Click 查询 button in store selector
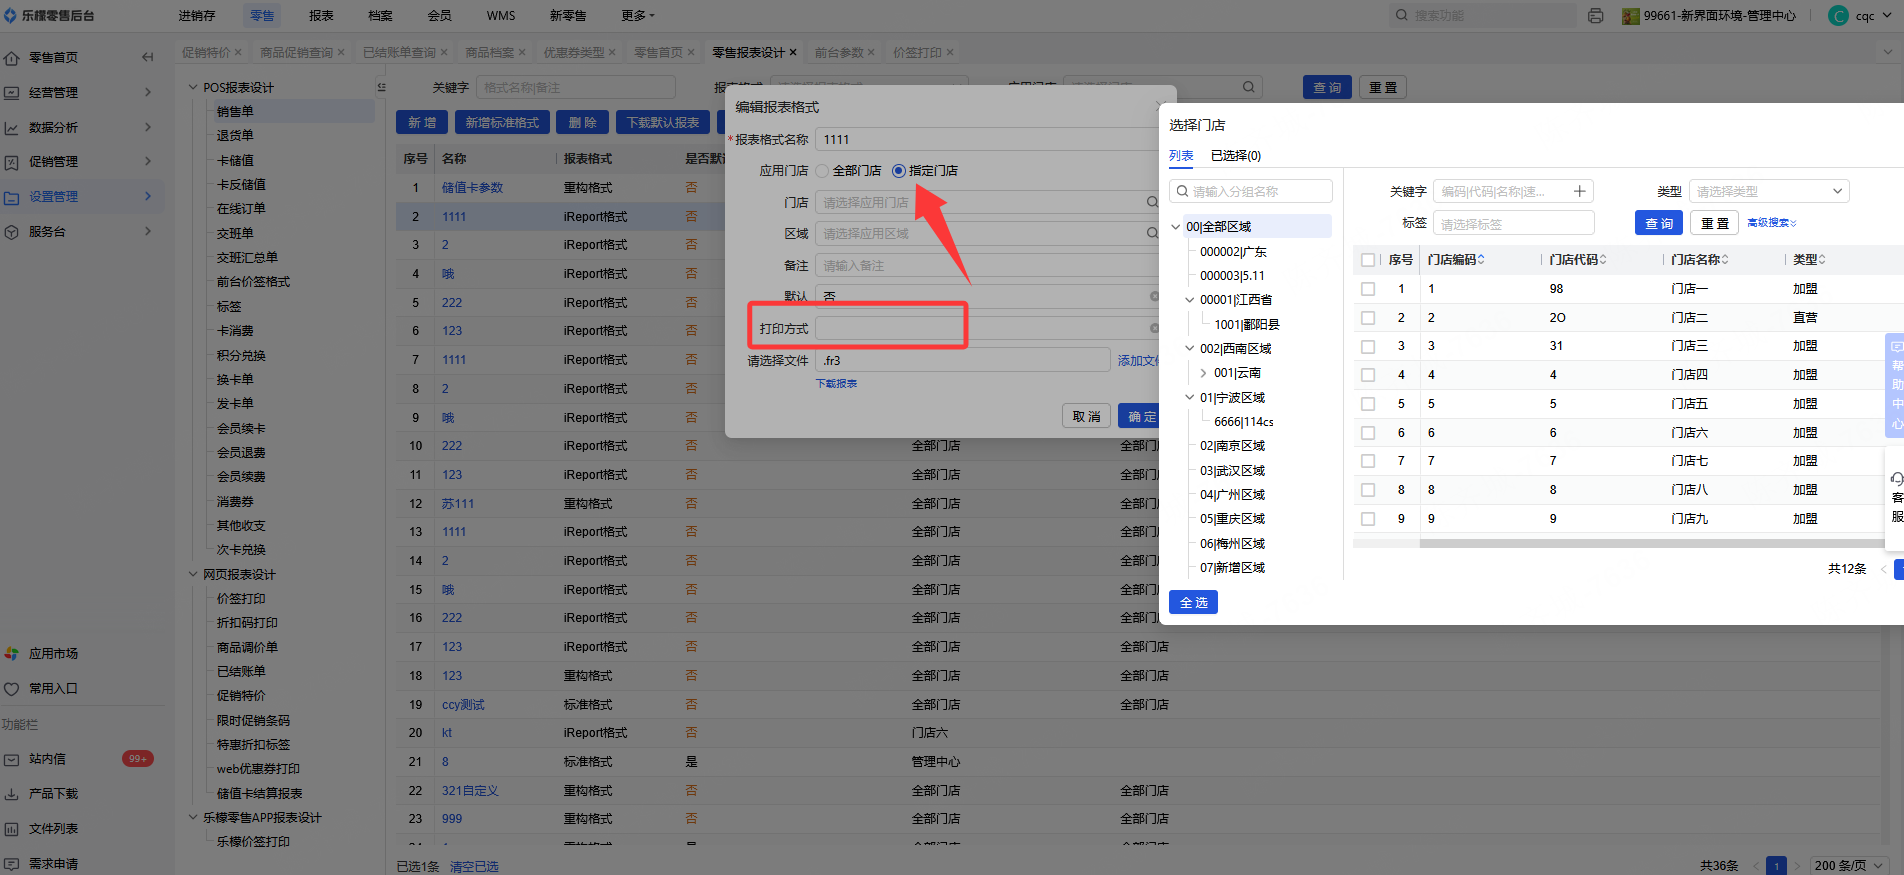The width and height of the screenshot is (1904, 875). click(x=1659, y=223)
